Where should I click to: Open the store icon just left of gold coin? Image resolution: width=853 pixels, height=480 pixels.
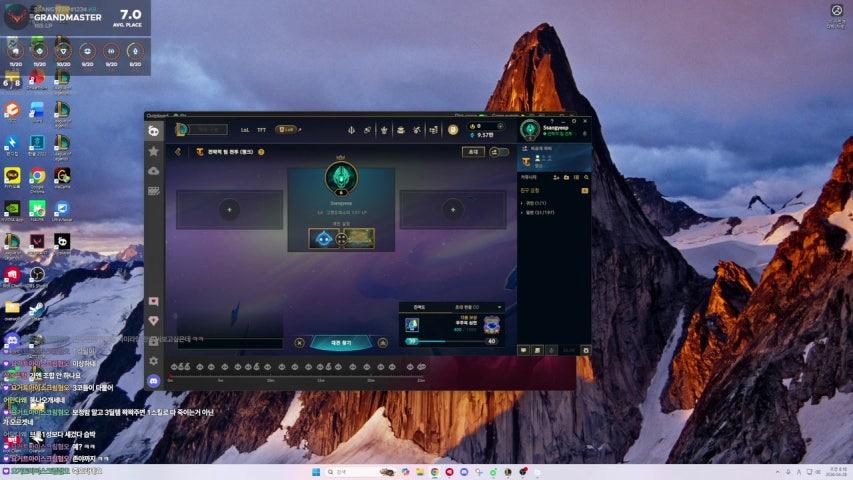pos(434,130)
